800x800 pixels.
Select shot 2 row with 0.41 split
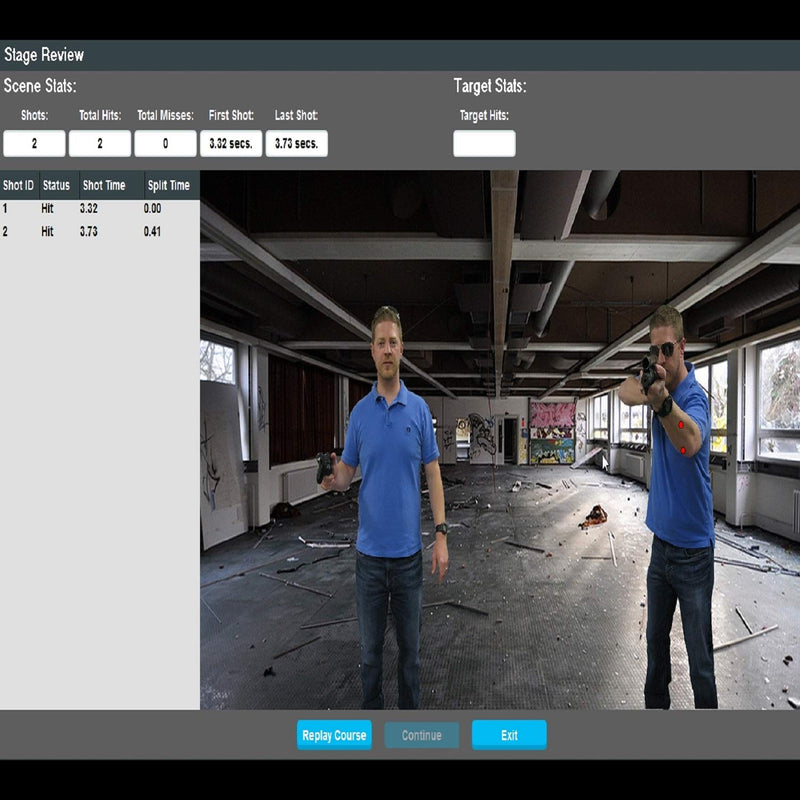[100, 232]
